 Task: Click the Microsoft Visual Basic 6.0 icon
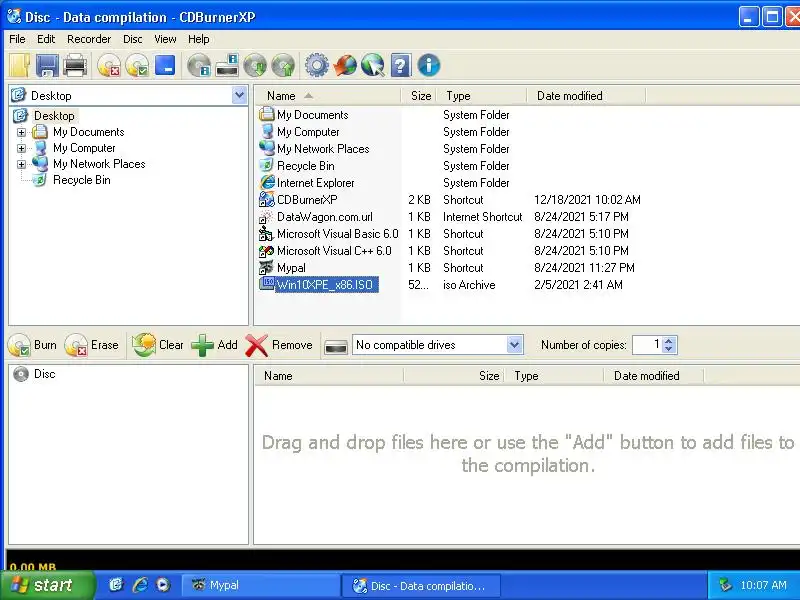(266, 234)
